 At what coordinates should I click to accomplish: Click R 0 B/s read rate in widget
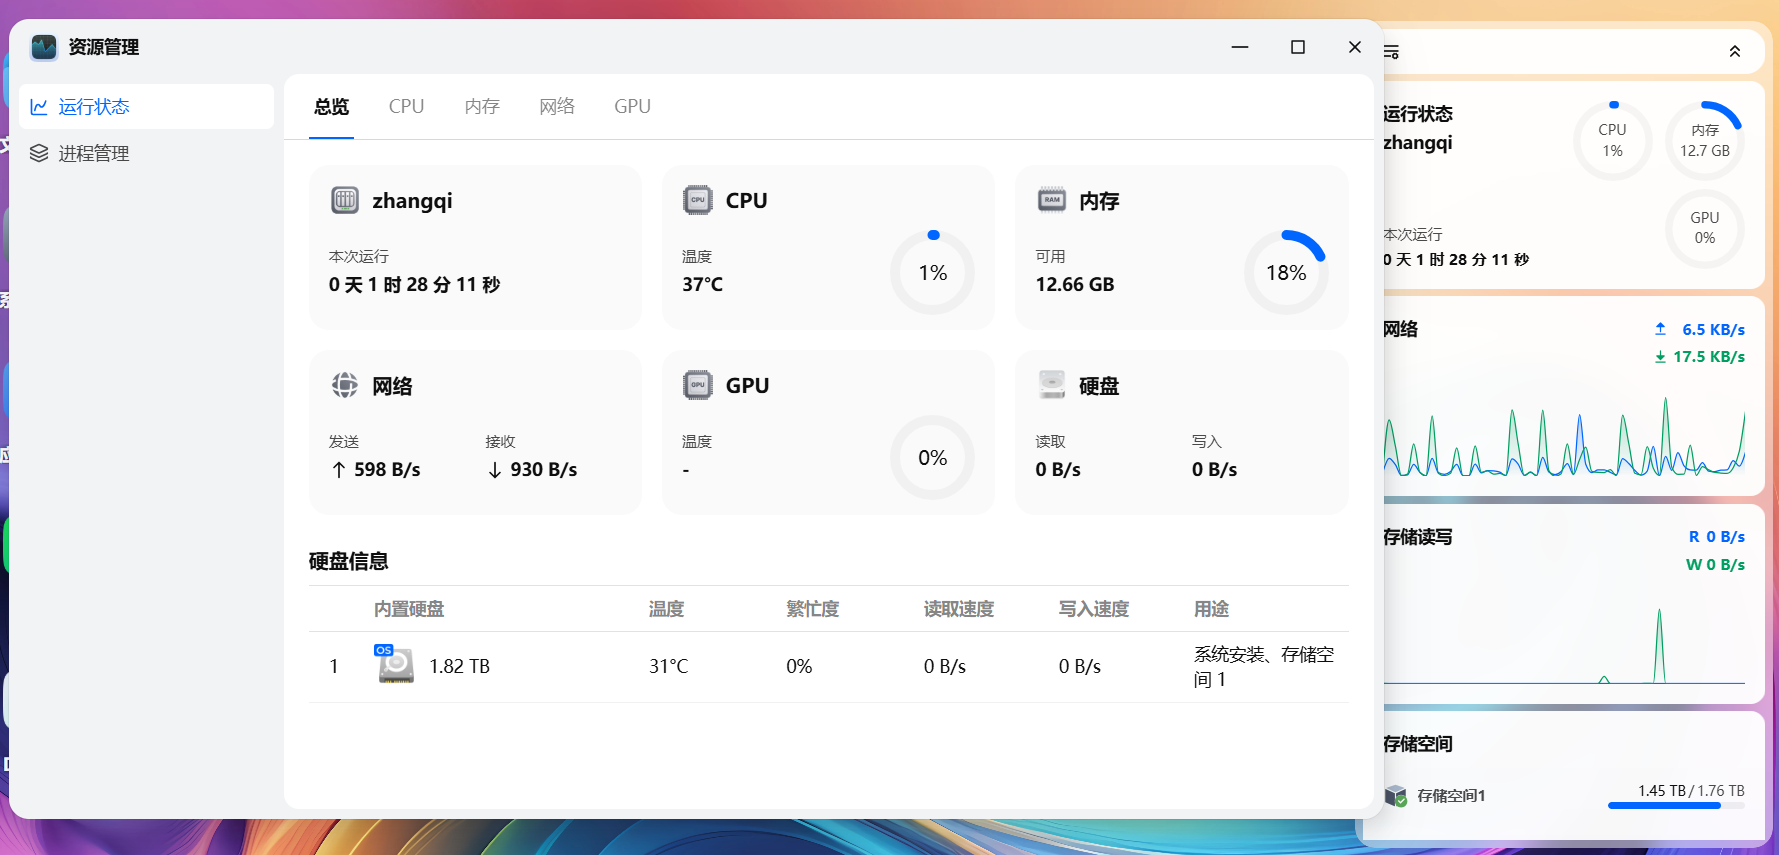pyautogui.click(x=1717, y=537)
